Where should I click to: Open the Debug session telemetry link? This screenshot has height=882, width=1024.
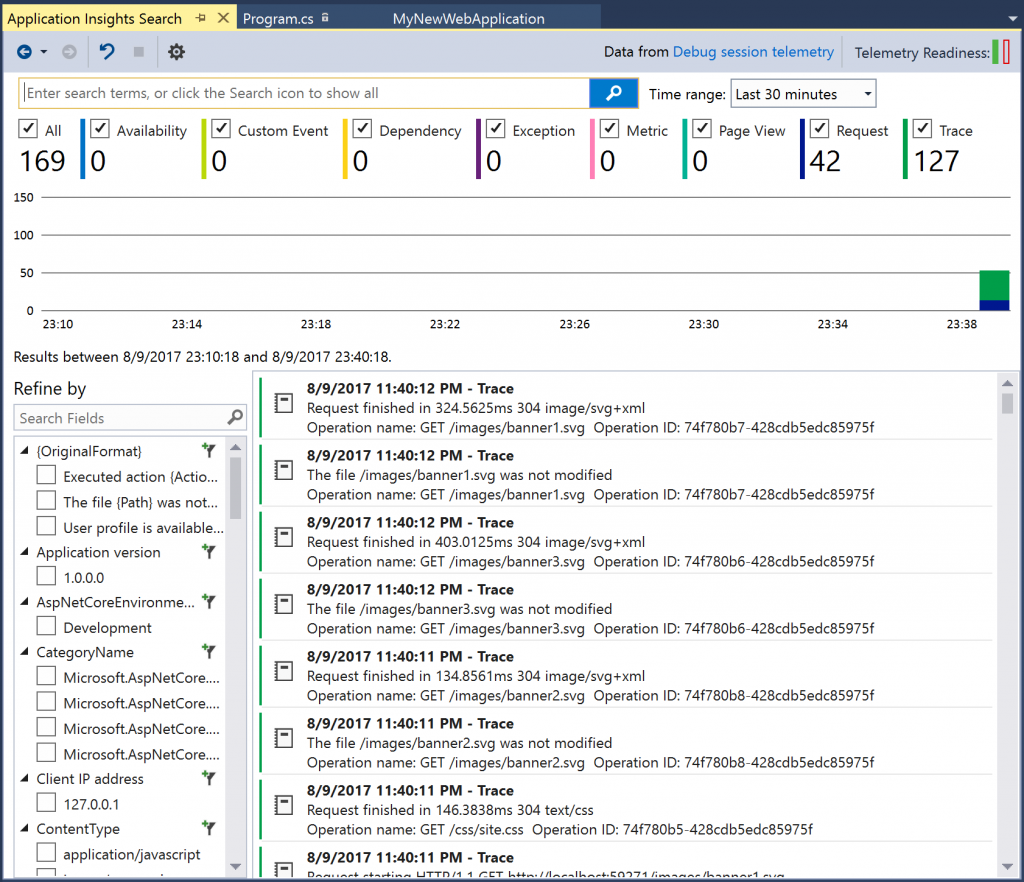tap(753, 52)
